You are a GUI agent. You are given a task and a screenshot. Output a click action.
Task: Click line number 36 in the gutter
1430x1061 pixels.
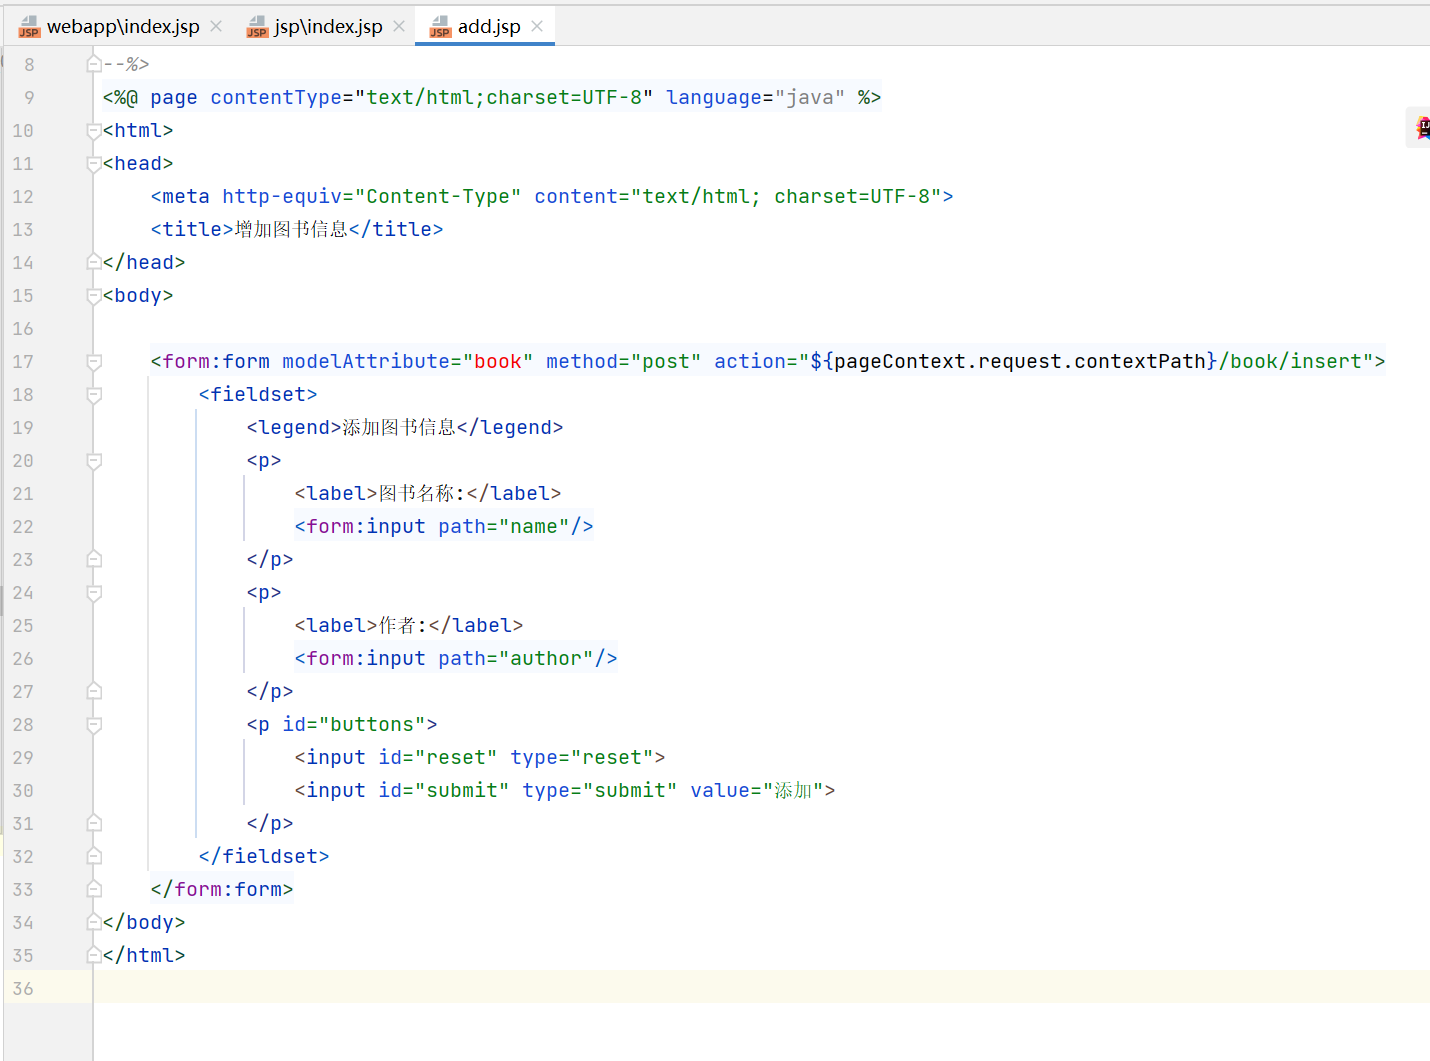pos(23,989)
